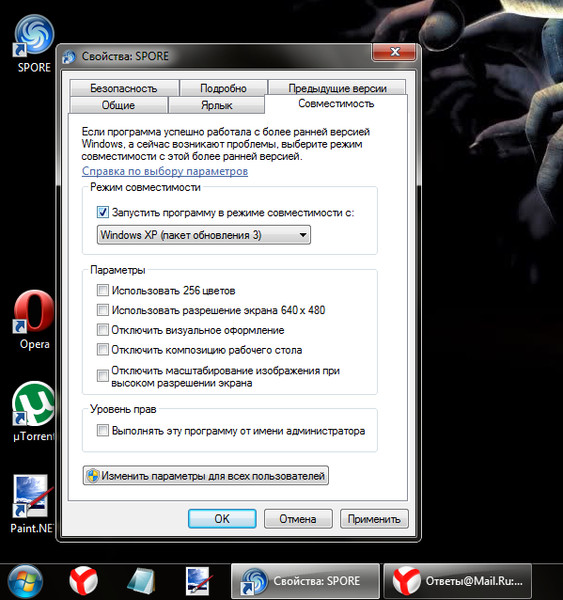The height and width of the screenshot is (600, 563).
Task: Open the Windows Start orb
Action: point(25,581)
